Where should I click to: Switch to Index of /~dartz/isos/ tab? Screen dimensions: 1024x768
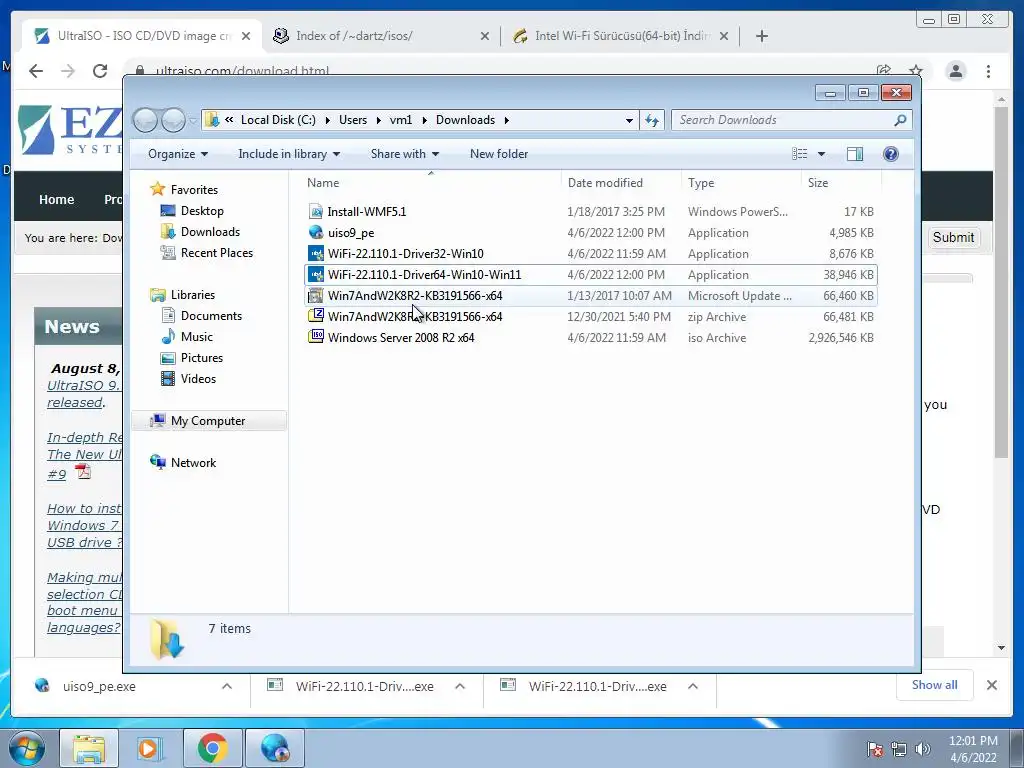pos(382,36)
